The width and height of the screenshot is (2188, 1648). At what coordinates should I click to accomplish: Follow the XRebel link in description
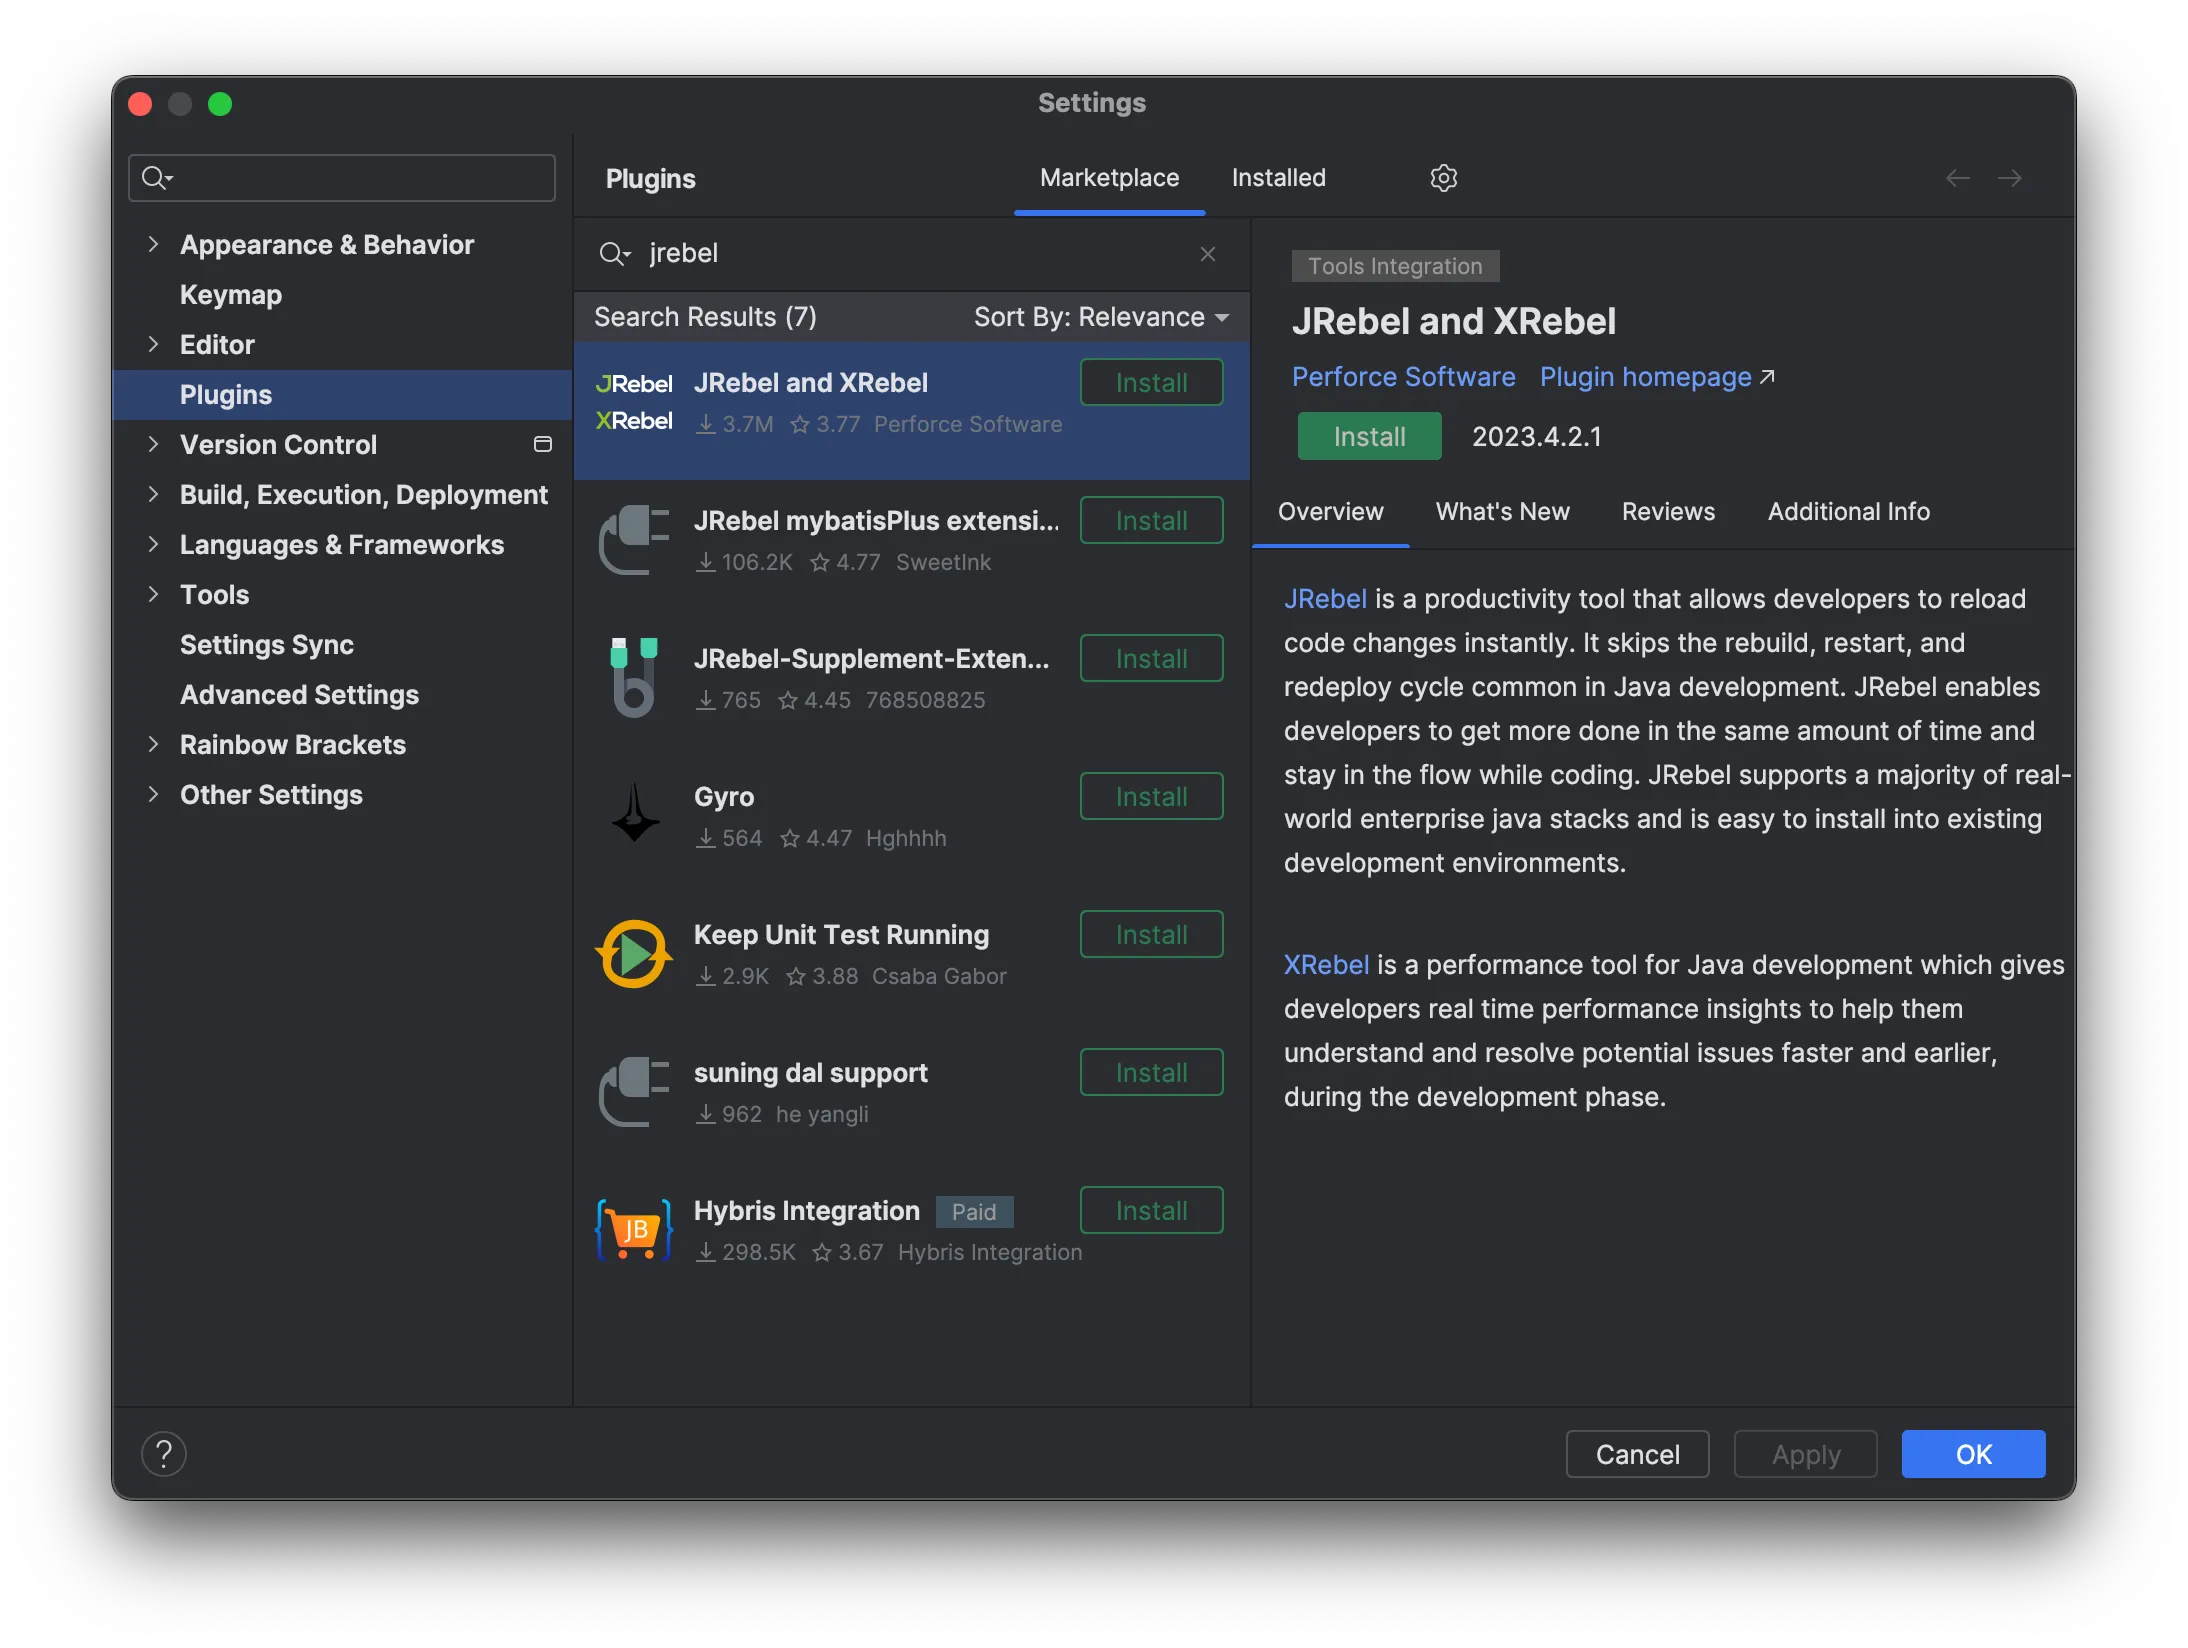[x=1325, y=964]
